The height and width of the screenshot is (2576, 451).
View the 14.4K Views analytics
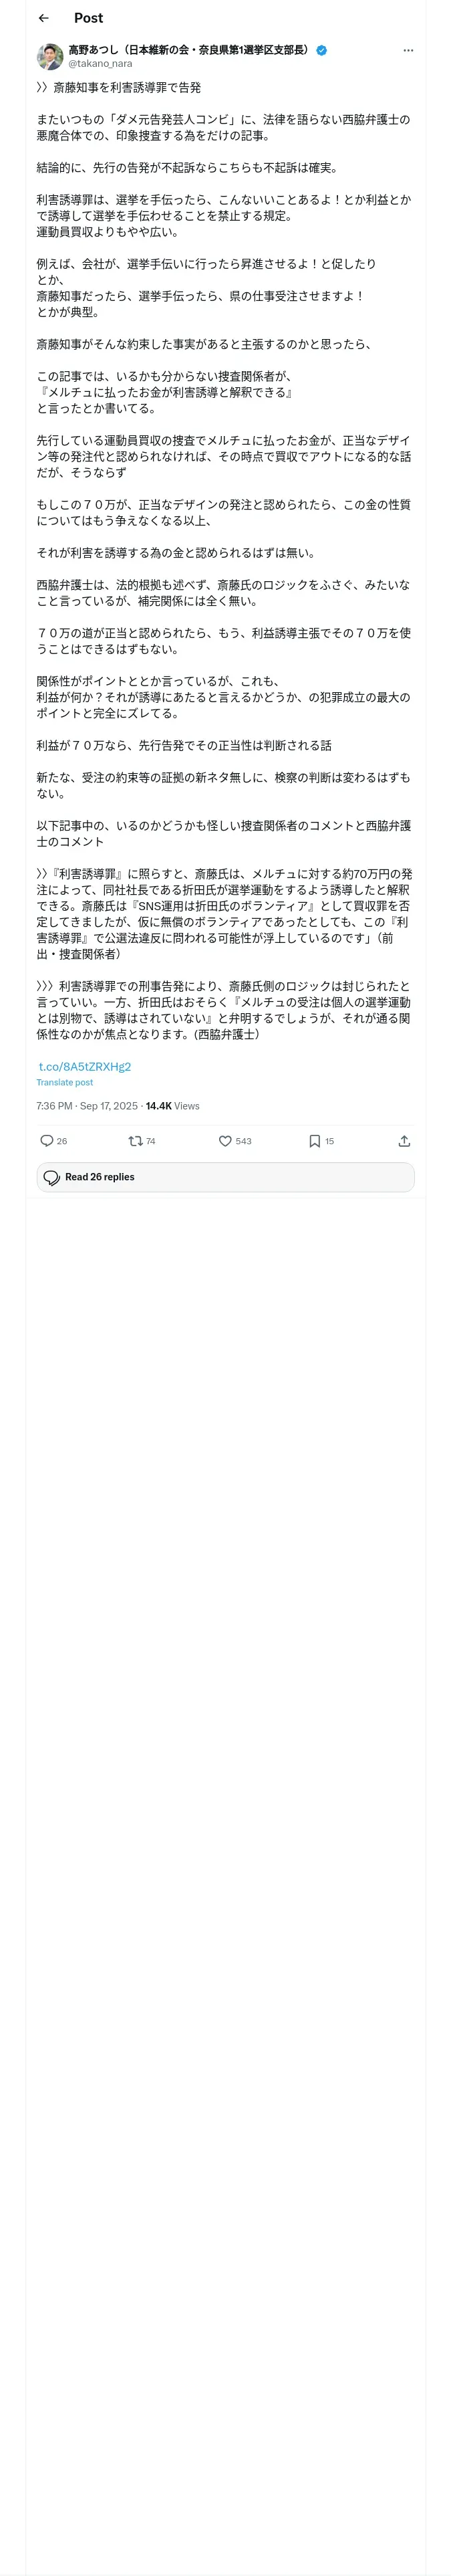click(172, 1106)
